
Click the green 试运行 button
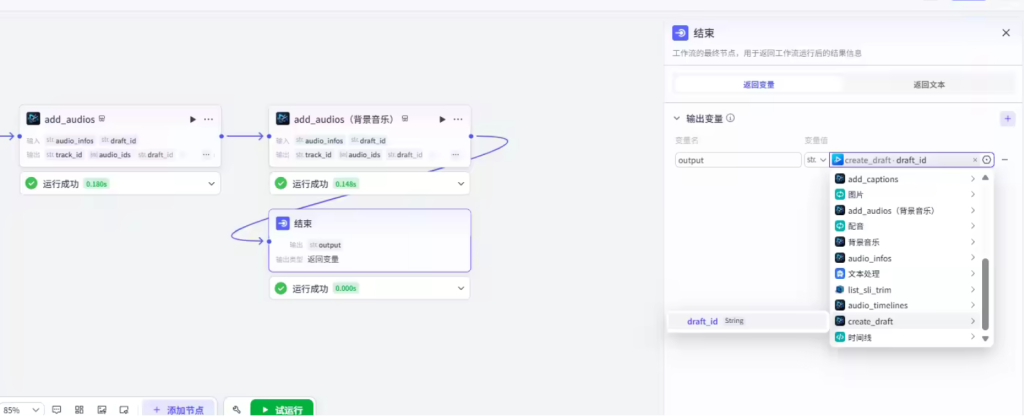click(281, 409)
